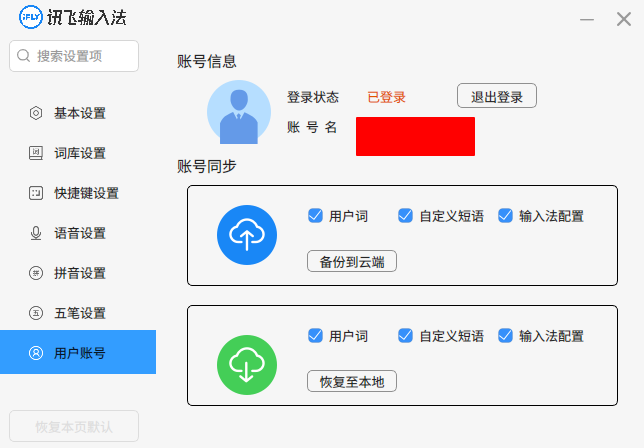Viewport: 644px width, 448px height.
Task: Click the search magnifier icon
Action: tap(23, 56)
